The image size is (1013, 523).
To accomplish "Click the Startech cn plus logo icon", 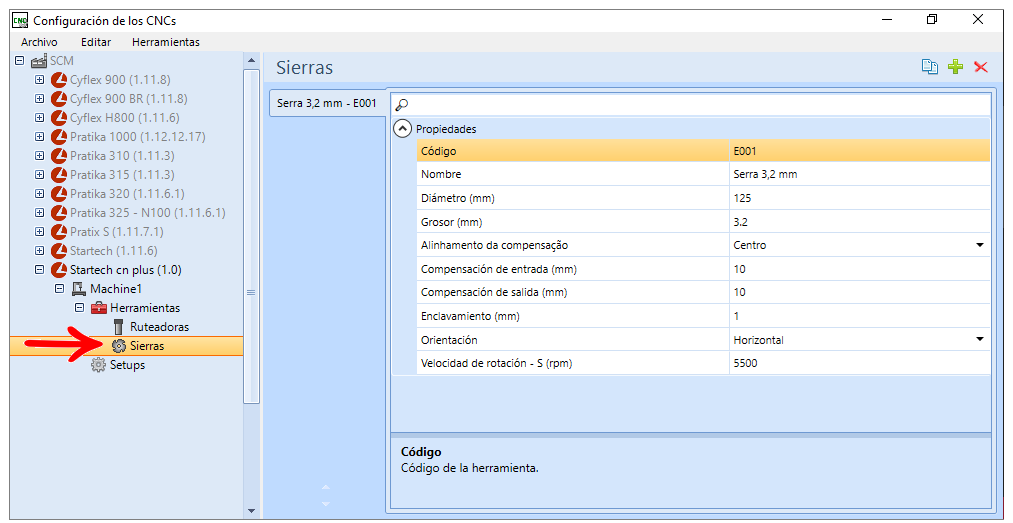I will click(x=59, y=270).
